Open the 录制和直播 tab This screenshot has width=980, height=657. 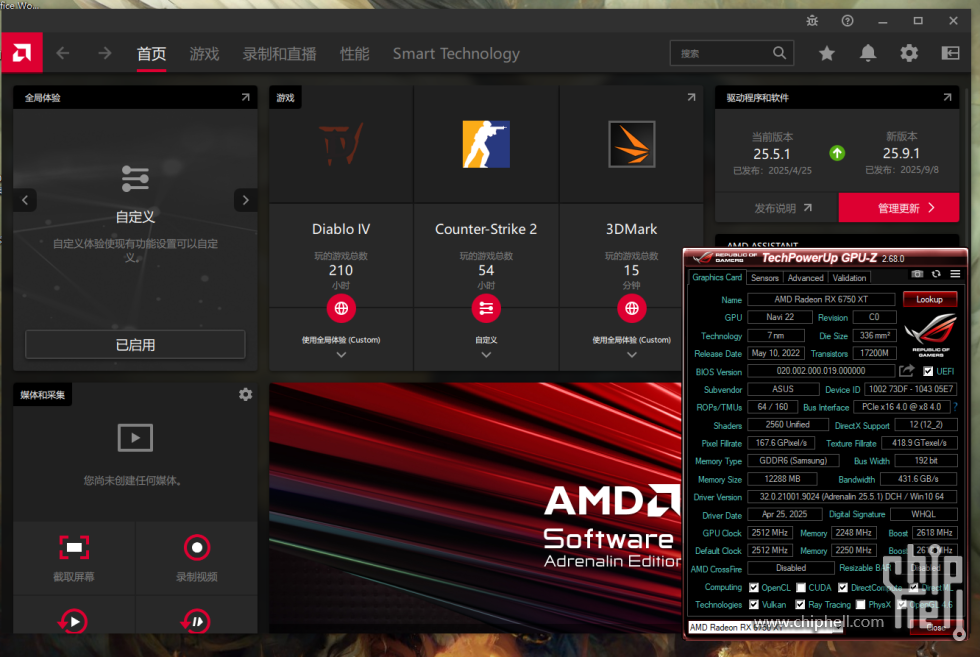[279, 54]
